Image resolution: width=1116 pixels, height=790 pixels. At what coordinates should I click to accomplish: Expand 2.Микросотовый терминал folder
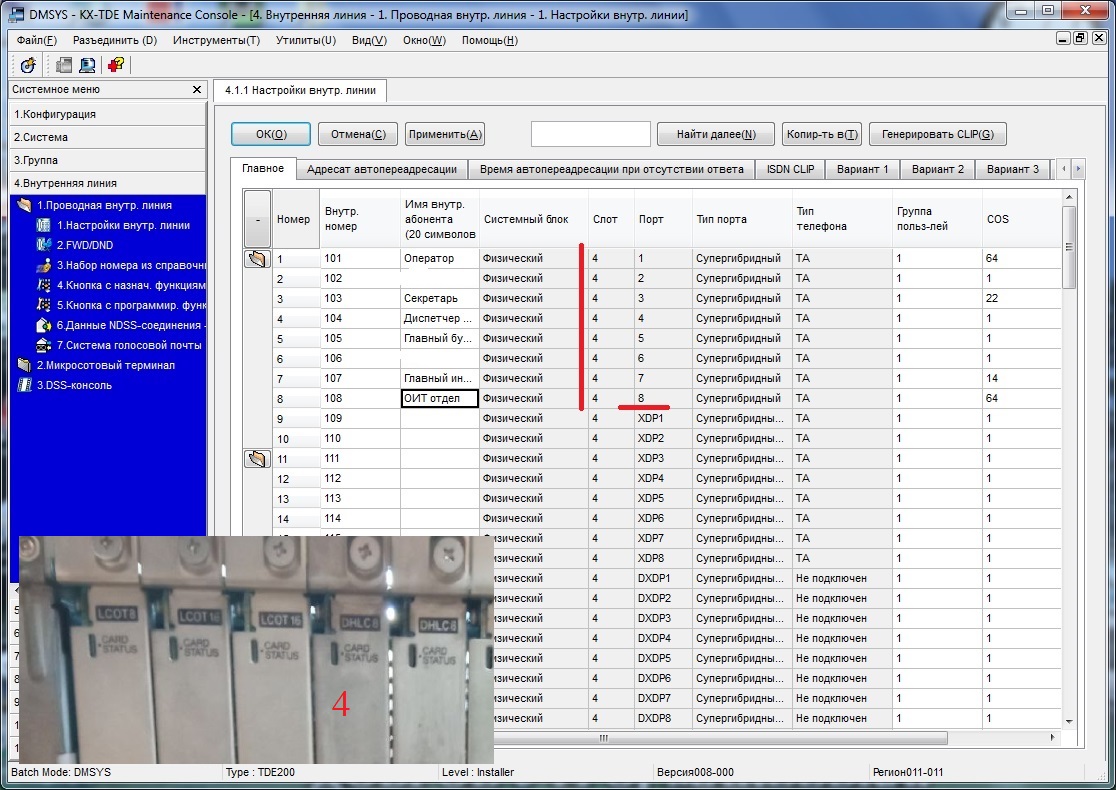[x=25, y=365]
